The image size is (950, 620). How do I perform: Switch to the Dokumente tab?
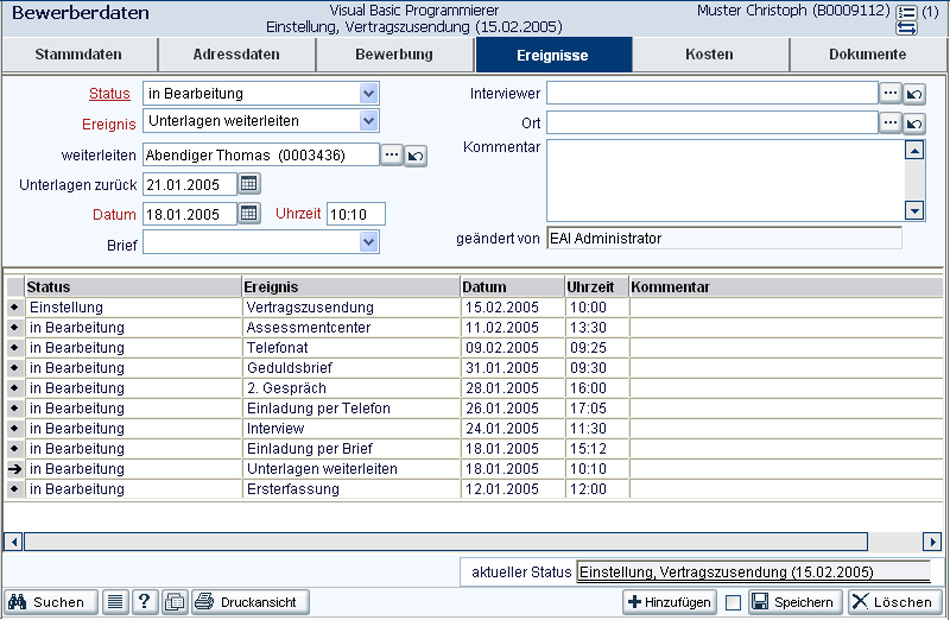coord(868,55)
